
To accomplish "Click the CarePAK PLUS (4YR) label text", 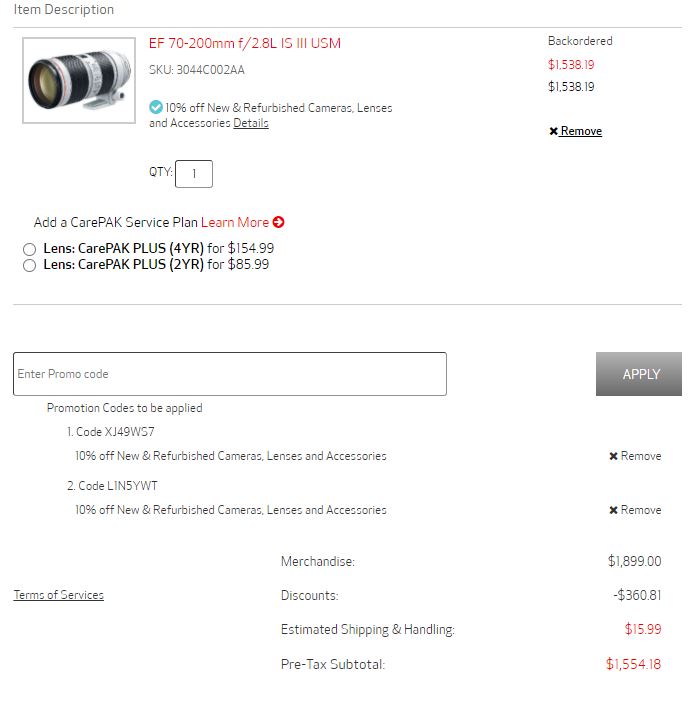I will 124,248.
